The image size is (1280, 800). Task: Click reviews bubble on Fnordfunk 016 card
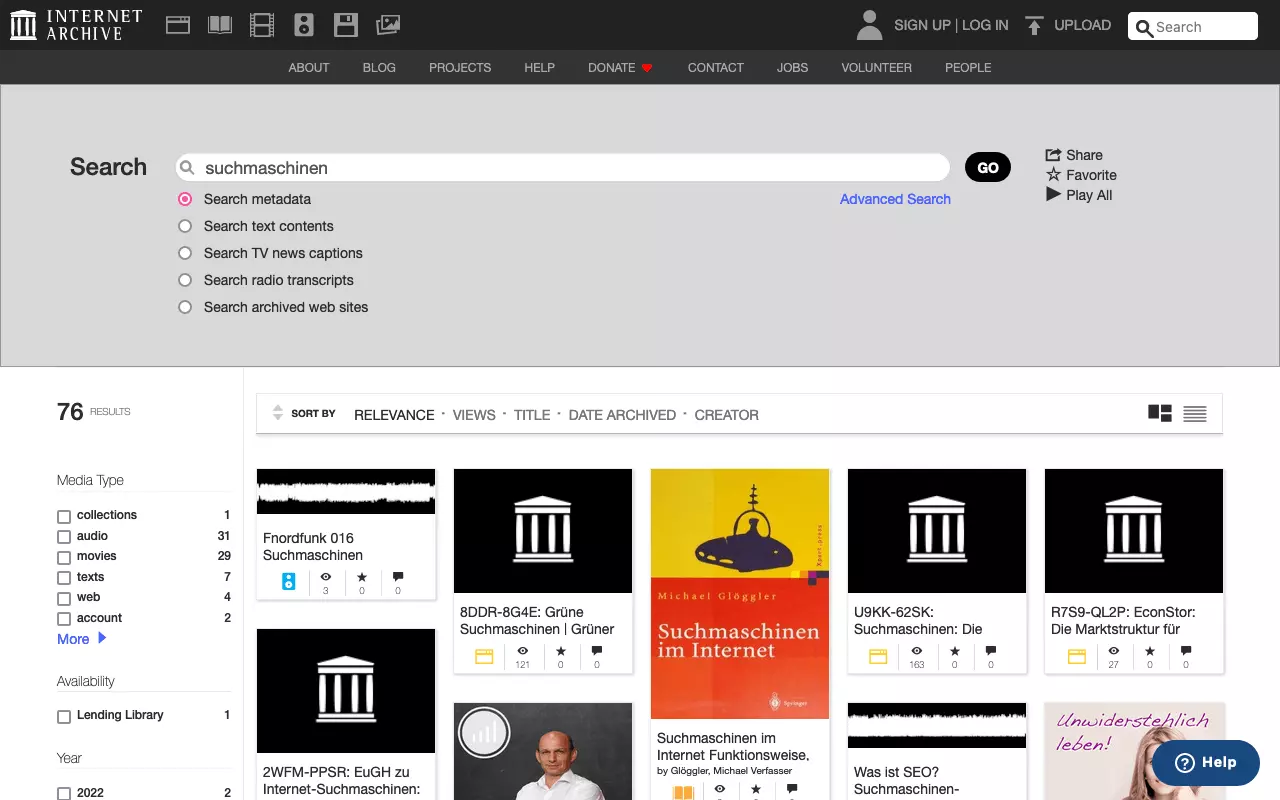click(398, 577)
